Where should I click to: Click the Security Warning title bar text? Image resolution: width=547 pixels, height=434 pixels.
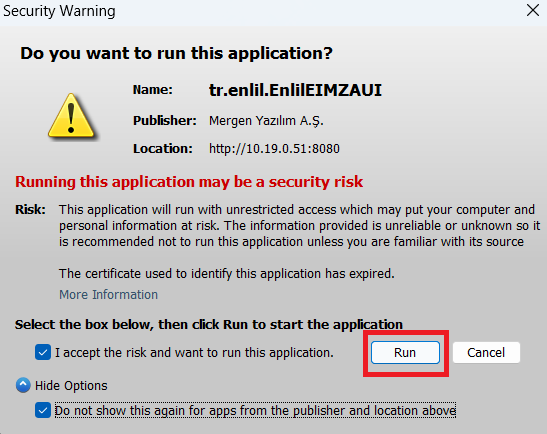coord(59,11)
